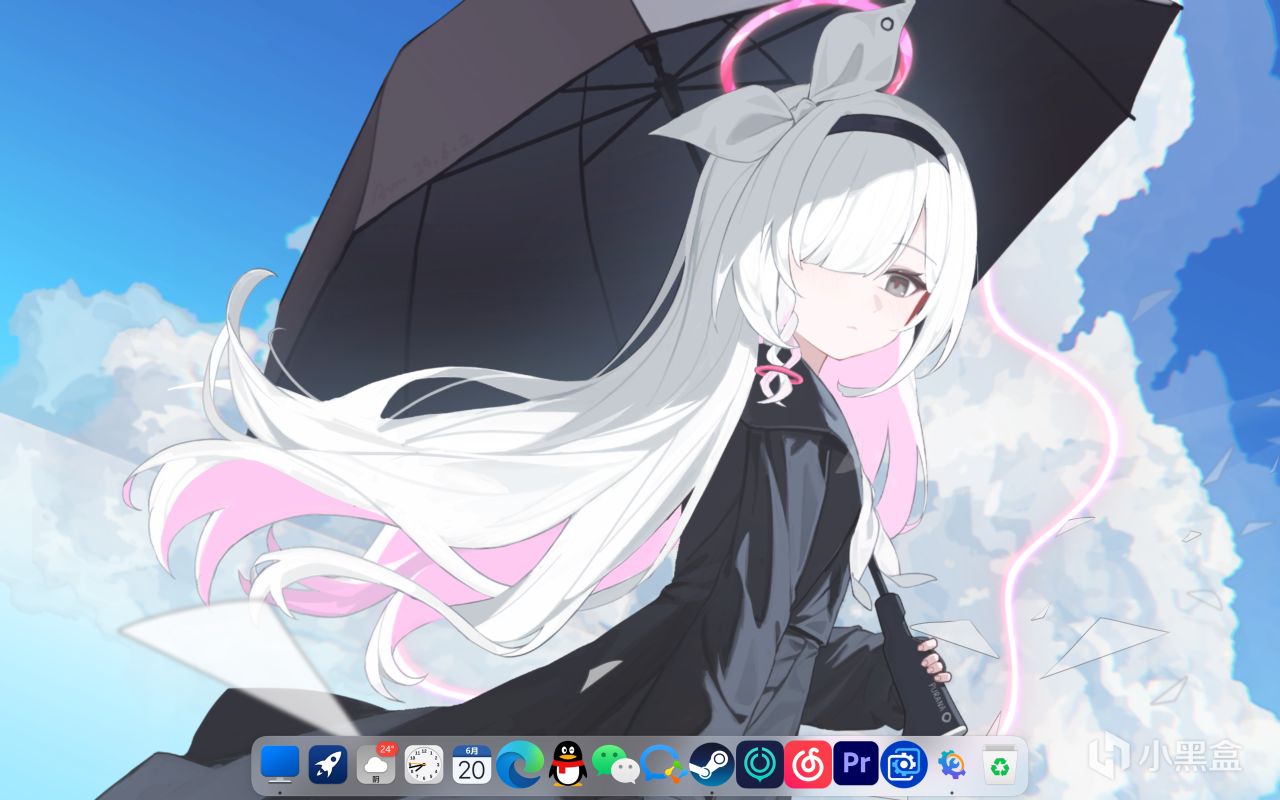This screenshot has width=1280, height=800.
Task: Launch Steam from the dock
Action: point(712,764)
